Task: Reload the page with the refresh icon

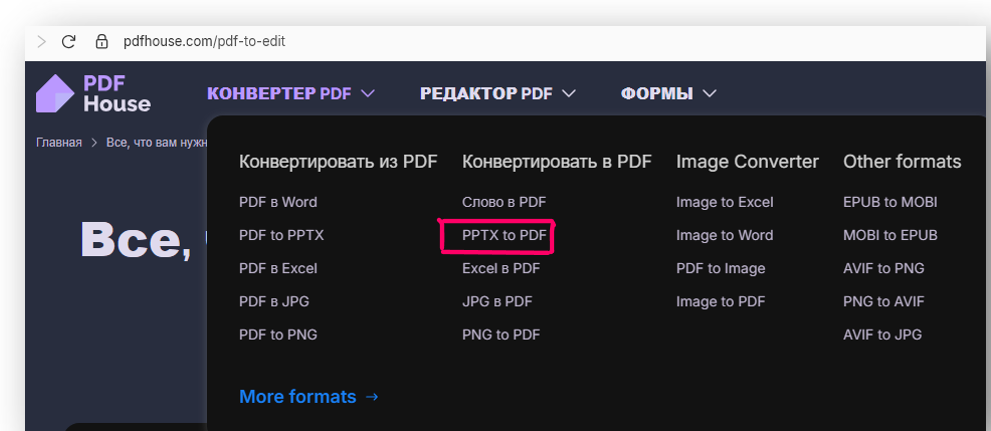Action: click(69, 42)
